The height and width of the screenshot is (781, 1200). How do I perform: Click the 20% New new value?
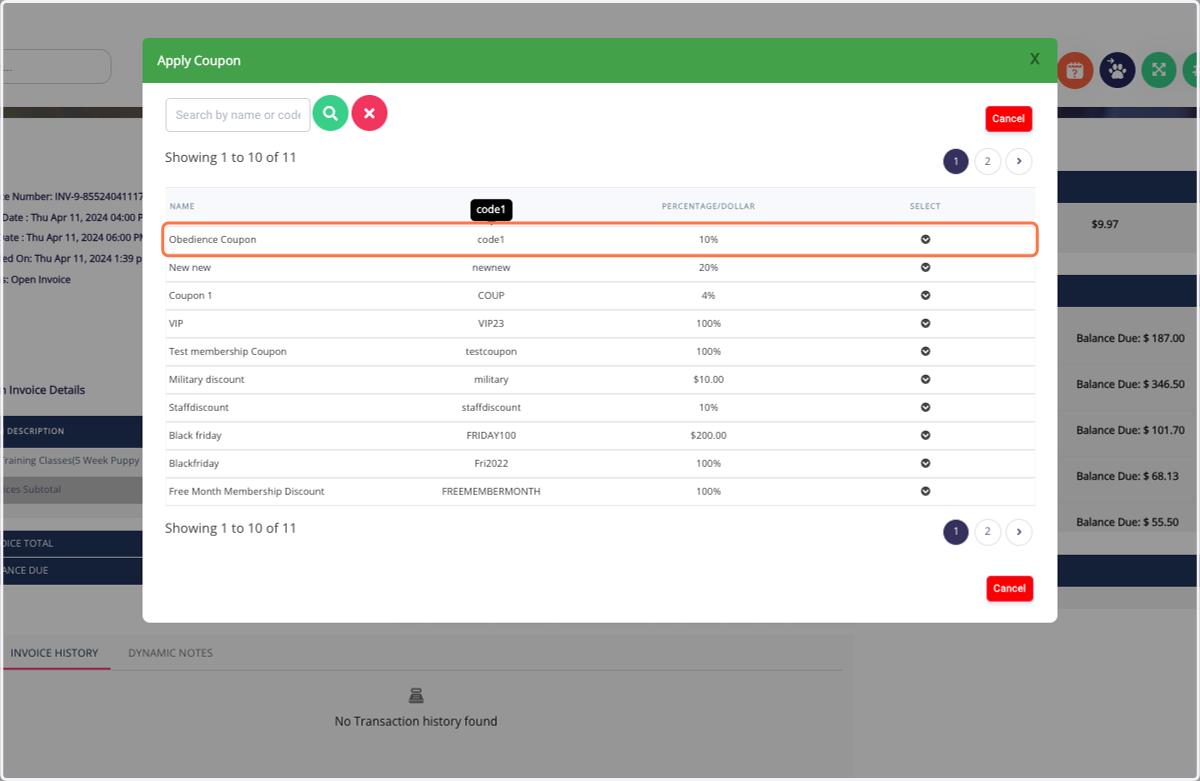(708, 268)
